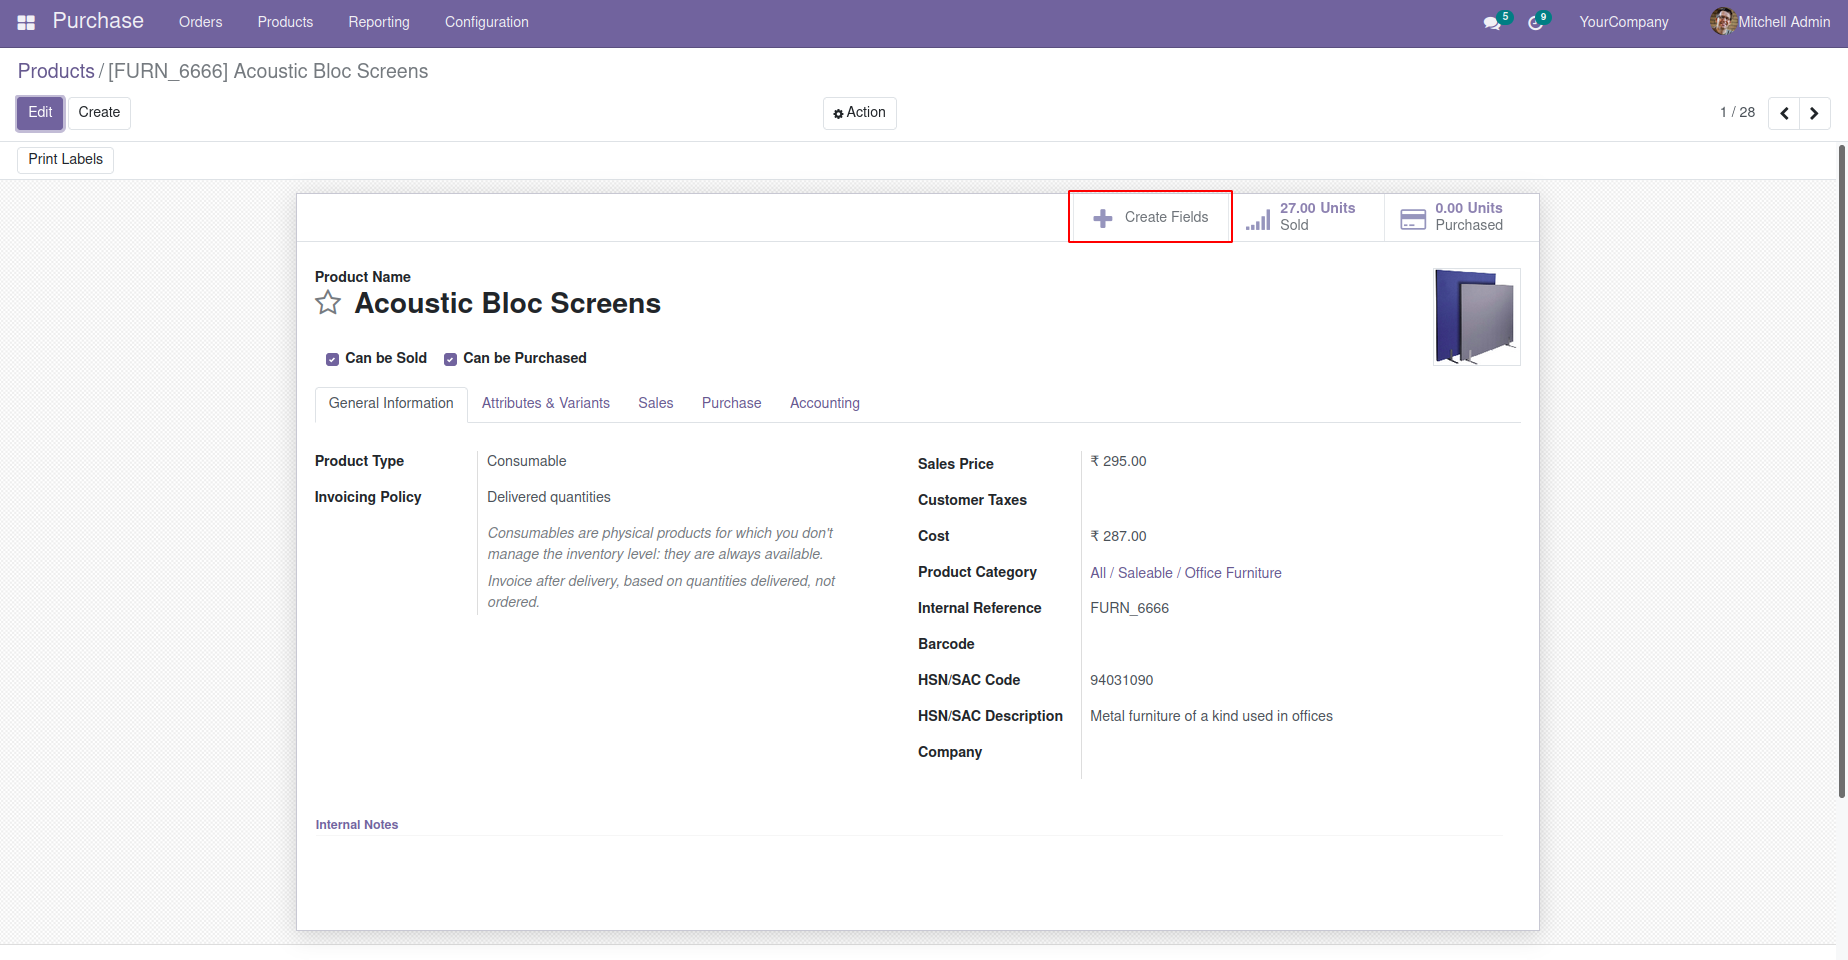Expand the Action dropdown
The width and height of the screenshot is (1848, 960).
coord(859,113)
